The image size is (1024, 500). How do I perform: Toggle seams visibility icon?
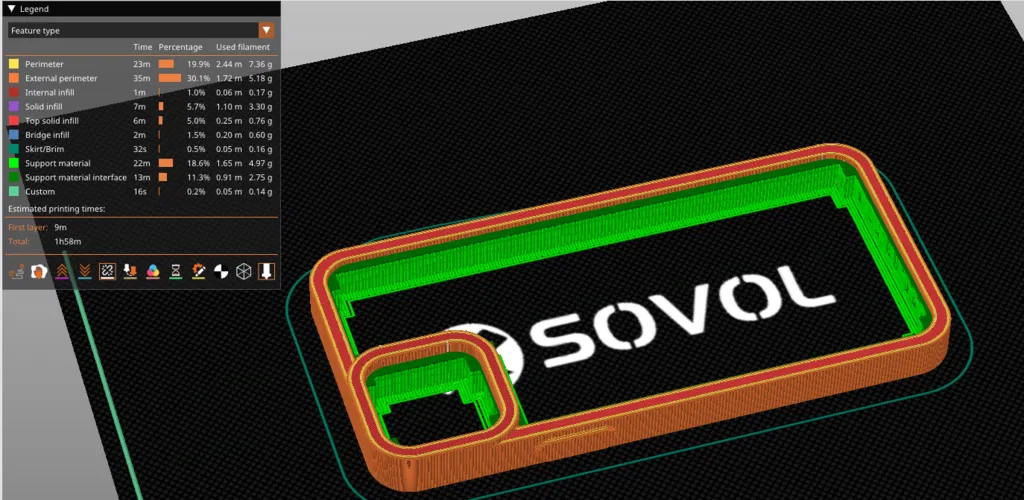point(107,272)
